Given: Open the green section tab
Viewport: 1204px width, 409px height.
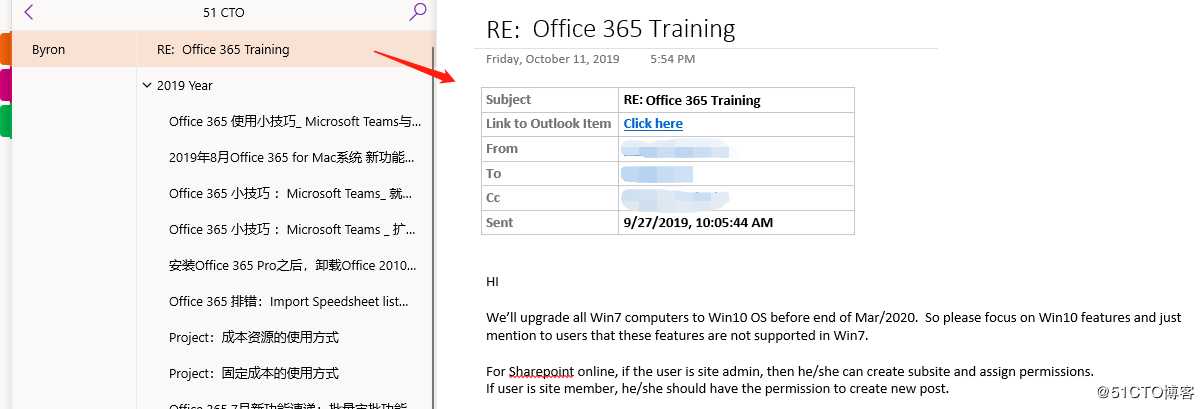Looking at the screenshot, I should (5, 121).
